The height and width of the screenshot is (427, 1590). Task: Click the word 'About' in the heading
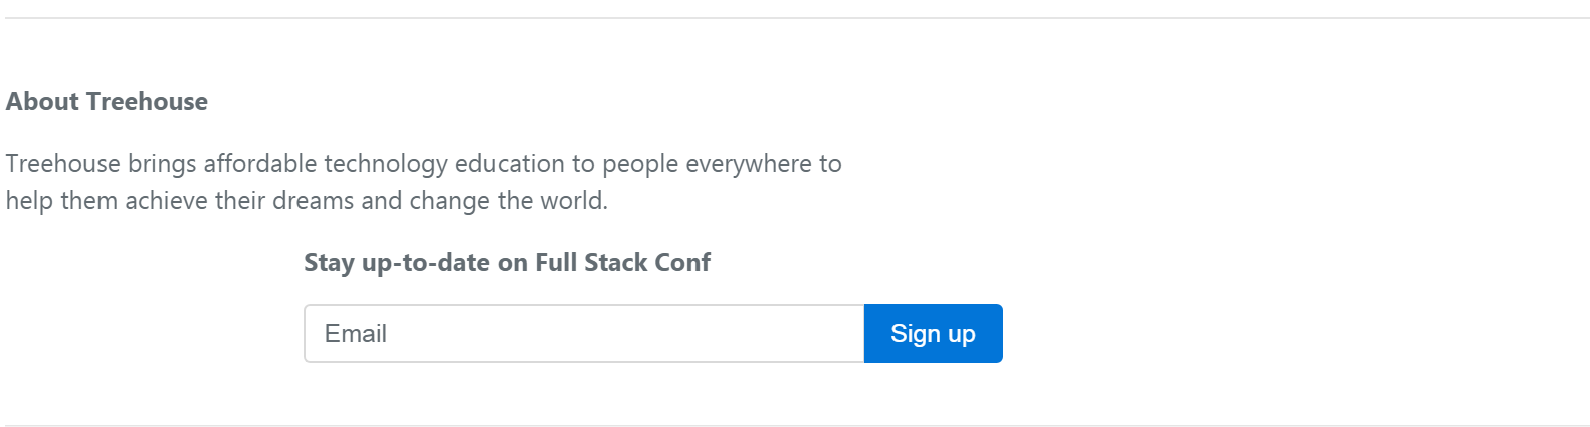coord(42,102)
